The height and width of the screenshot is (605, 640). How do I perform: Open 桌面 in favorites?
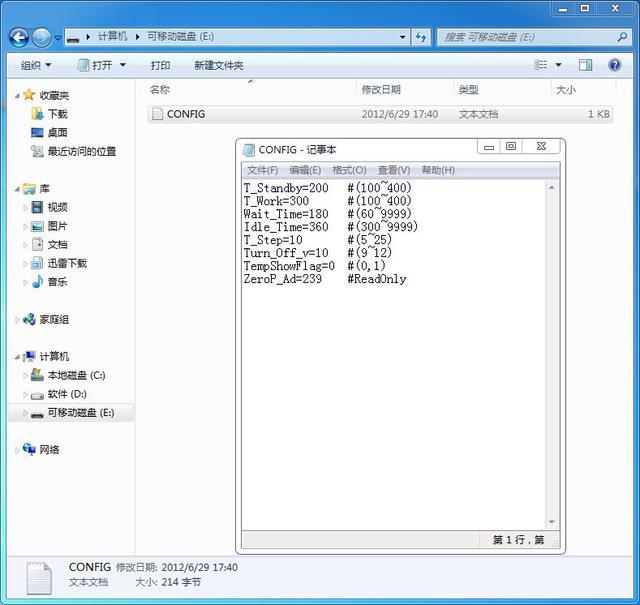pyautogui.click(x=58, y=133)
